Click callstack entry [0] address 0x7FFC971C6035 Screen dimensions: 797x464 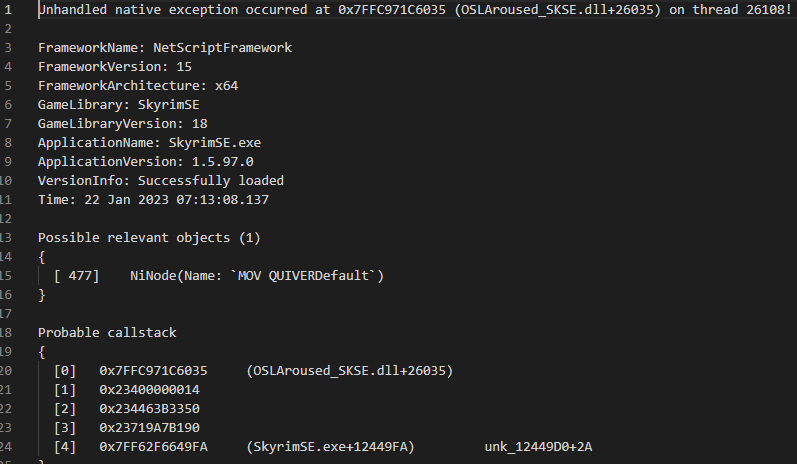coord(153,371)
